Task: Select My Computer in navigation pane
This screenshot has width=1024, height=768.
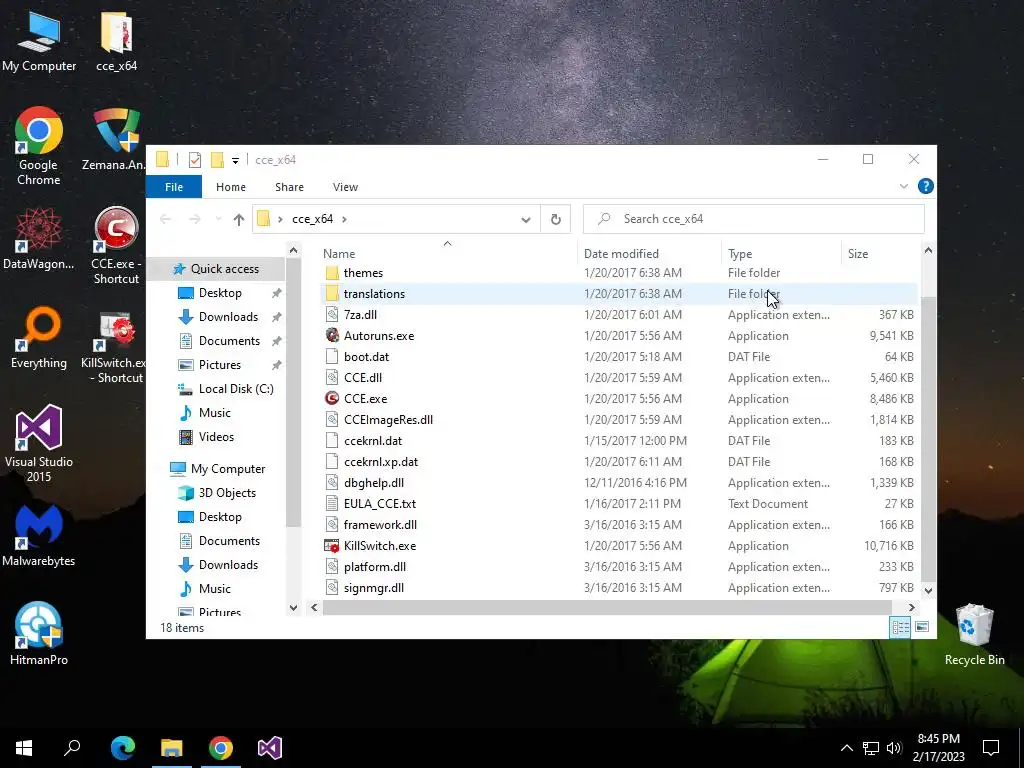Action: click(228, 468)
